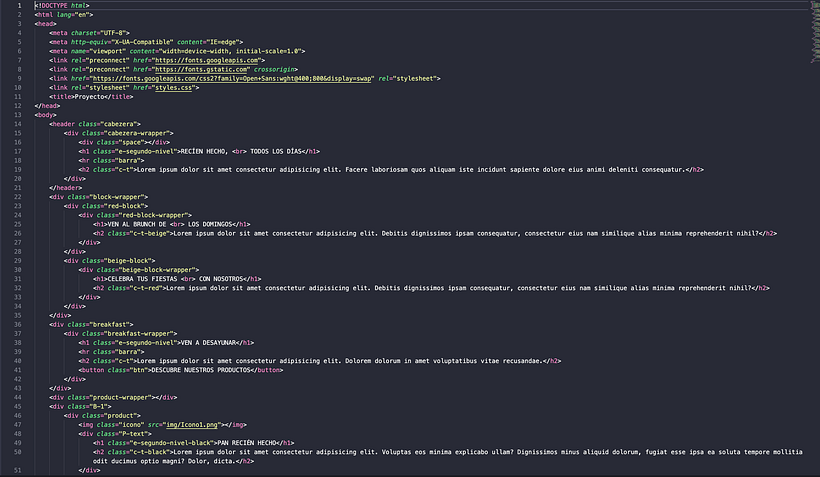Click the heading text "VEN A DESAYUNAR"

coord(208,343)
